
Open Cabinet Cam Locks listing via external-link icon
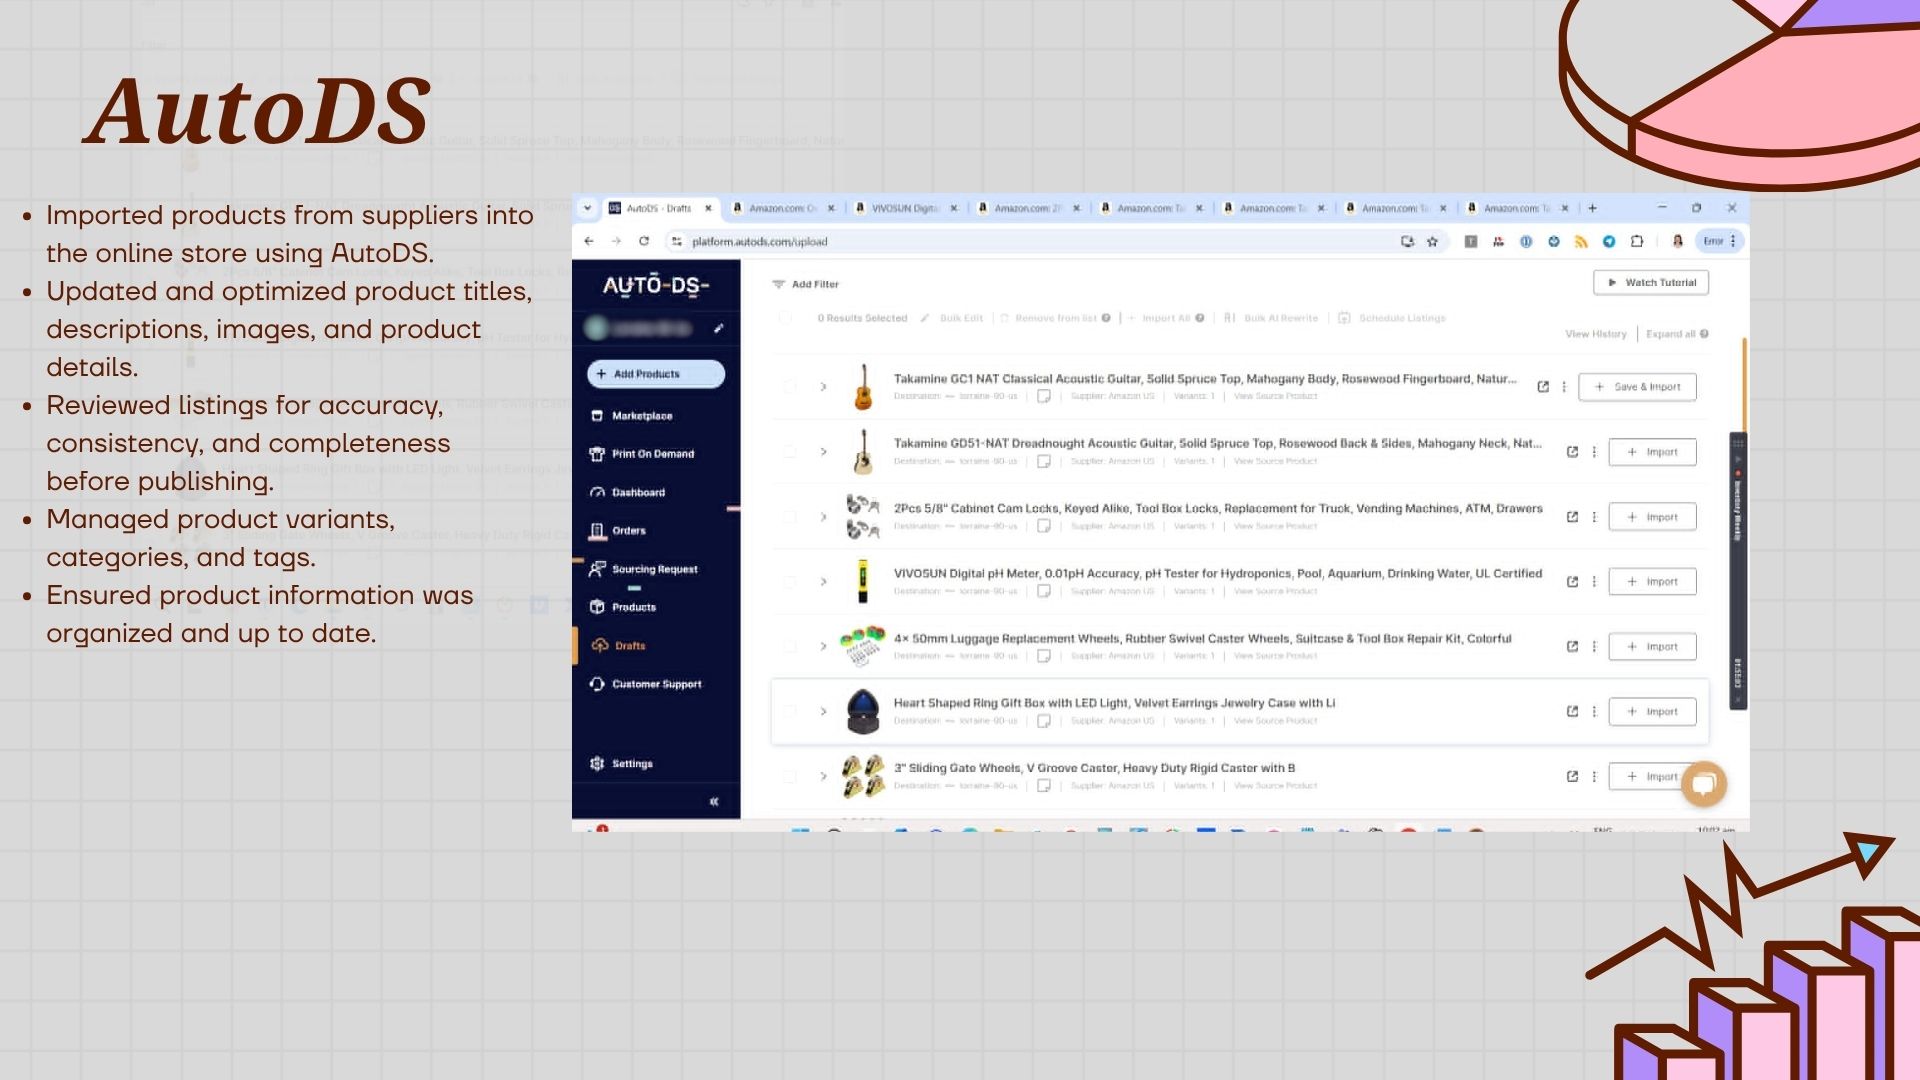(1572, 517)
